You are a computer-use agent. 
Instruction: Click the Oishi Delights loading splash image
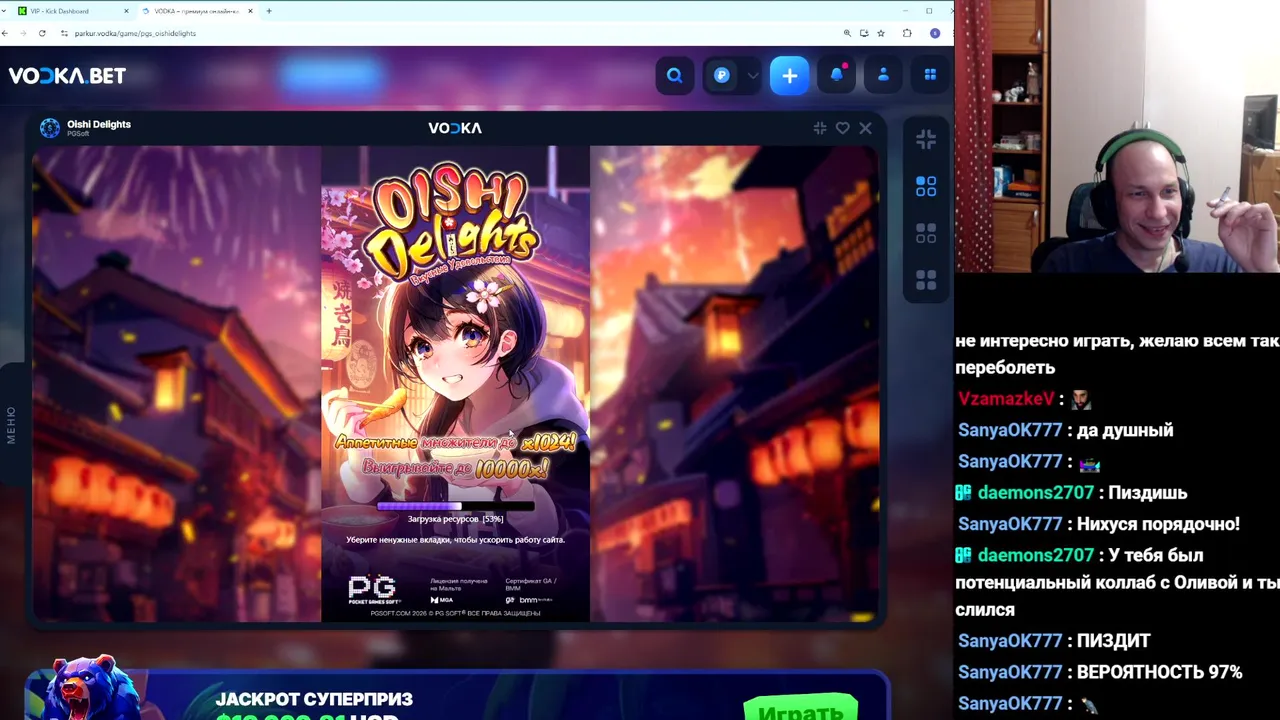point(455,384)
